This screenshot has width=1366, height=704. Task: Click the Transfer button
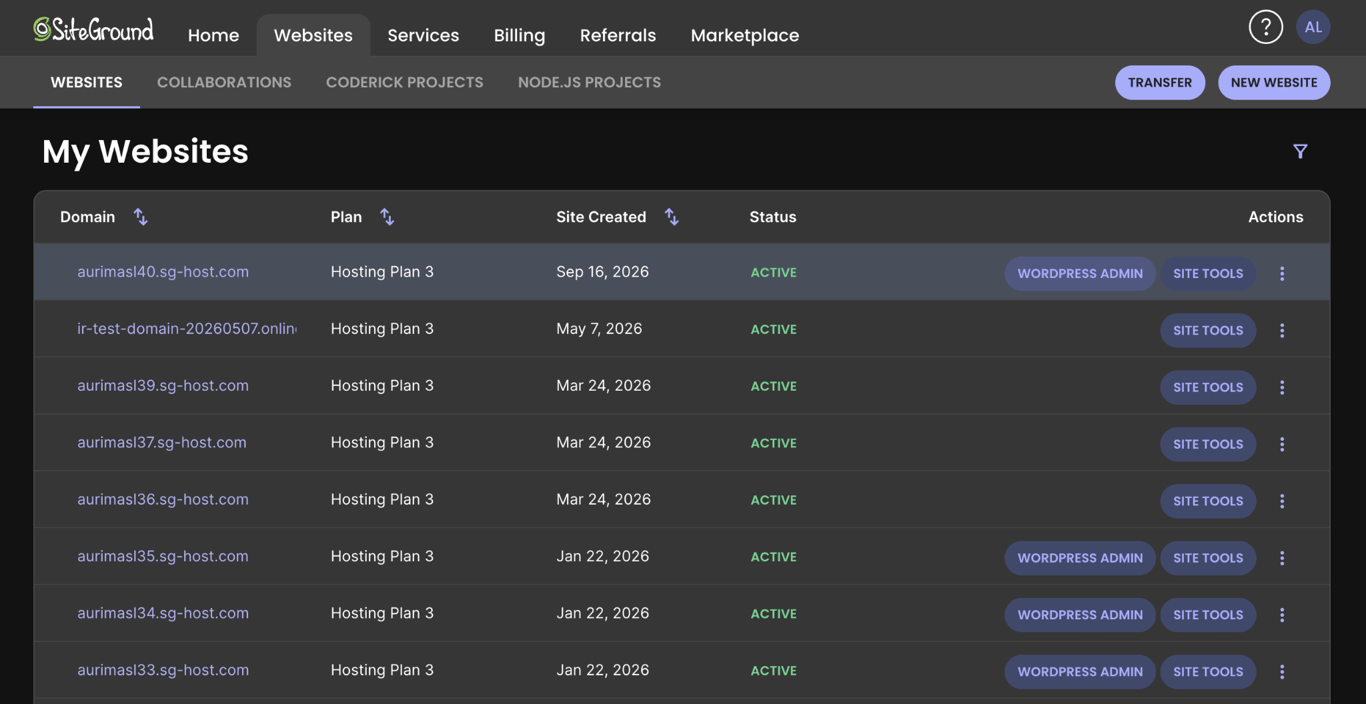pos(1160,83)
